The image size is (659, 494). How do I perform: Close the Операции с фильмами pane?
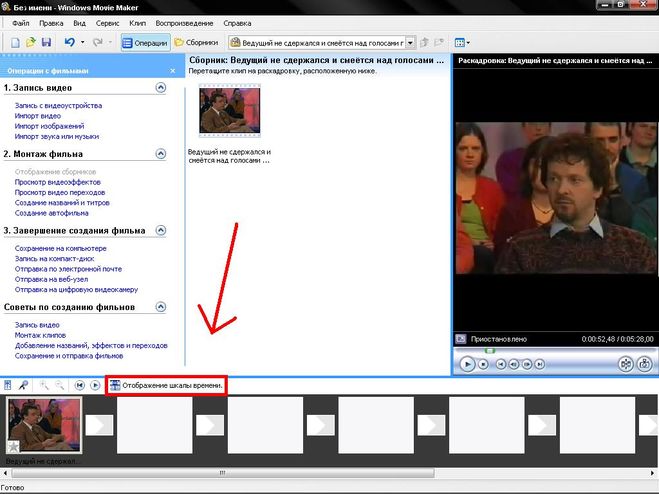(x=173, y=71)
